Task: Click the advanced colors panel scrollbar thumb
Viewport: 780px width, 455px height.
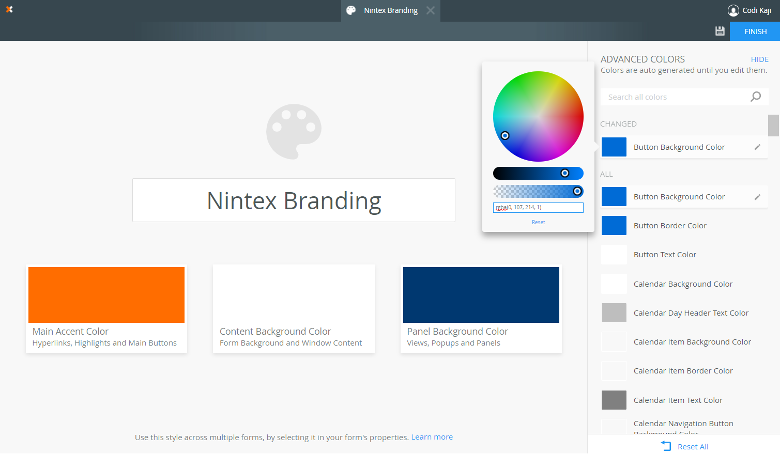Action: 773,125
